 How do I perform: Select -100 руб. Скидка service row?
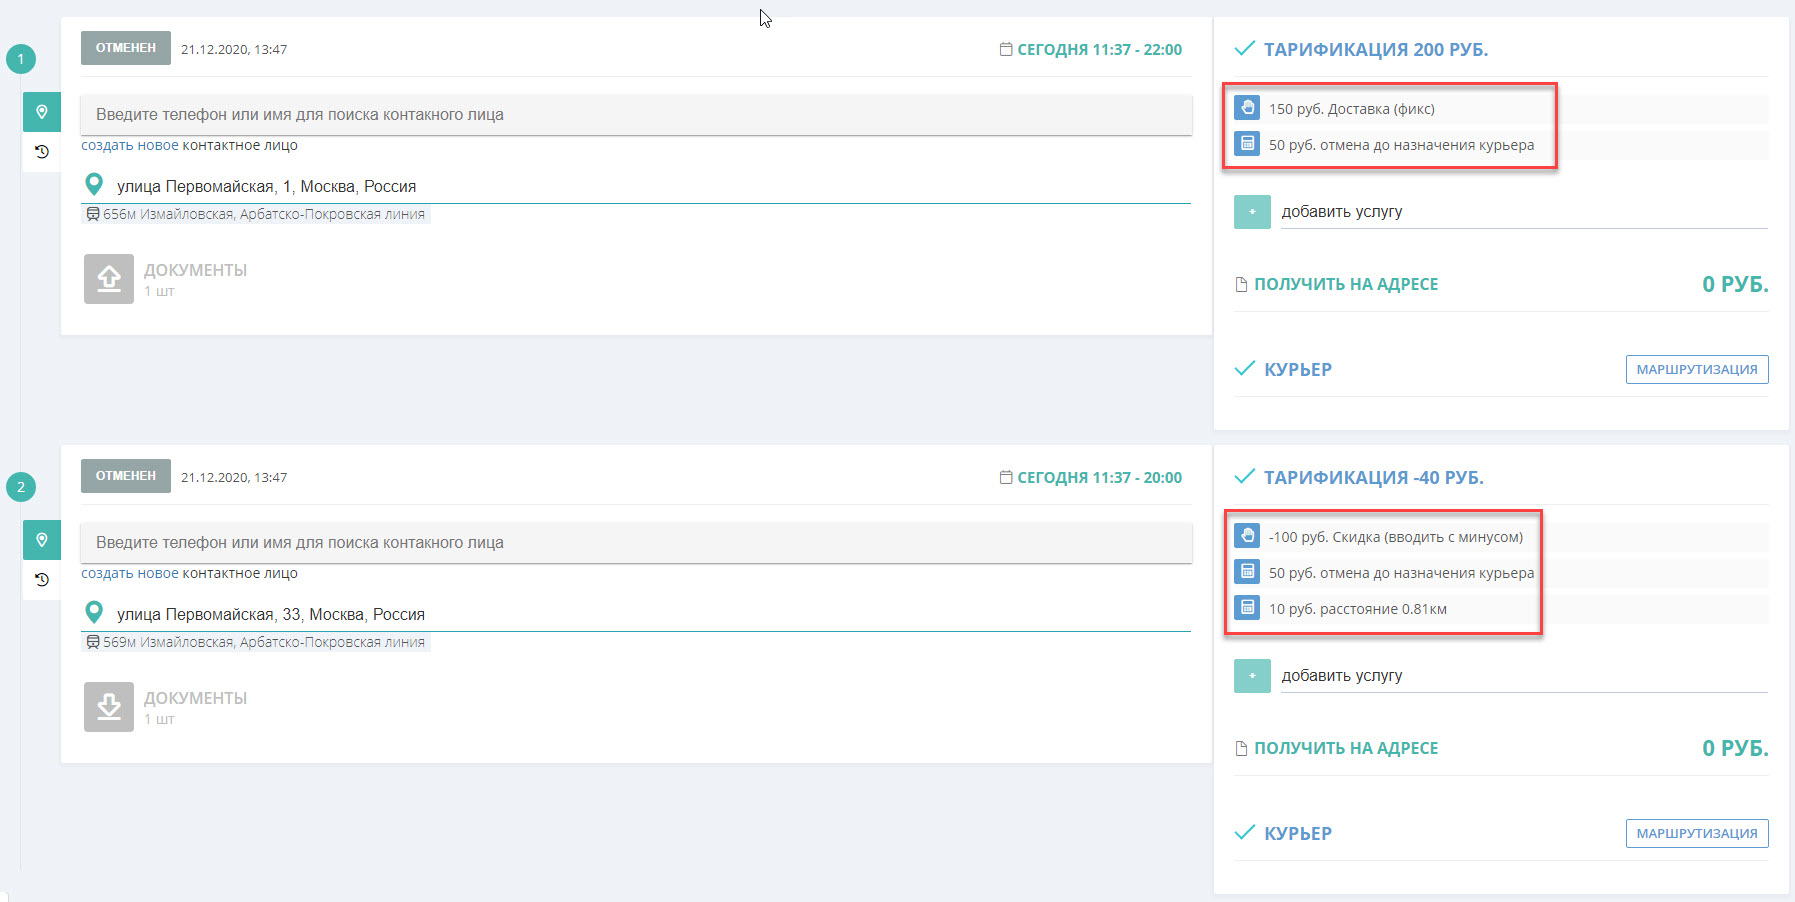1501,537
